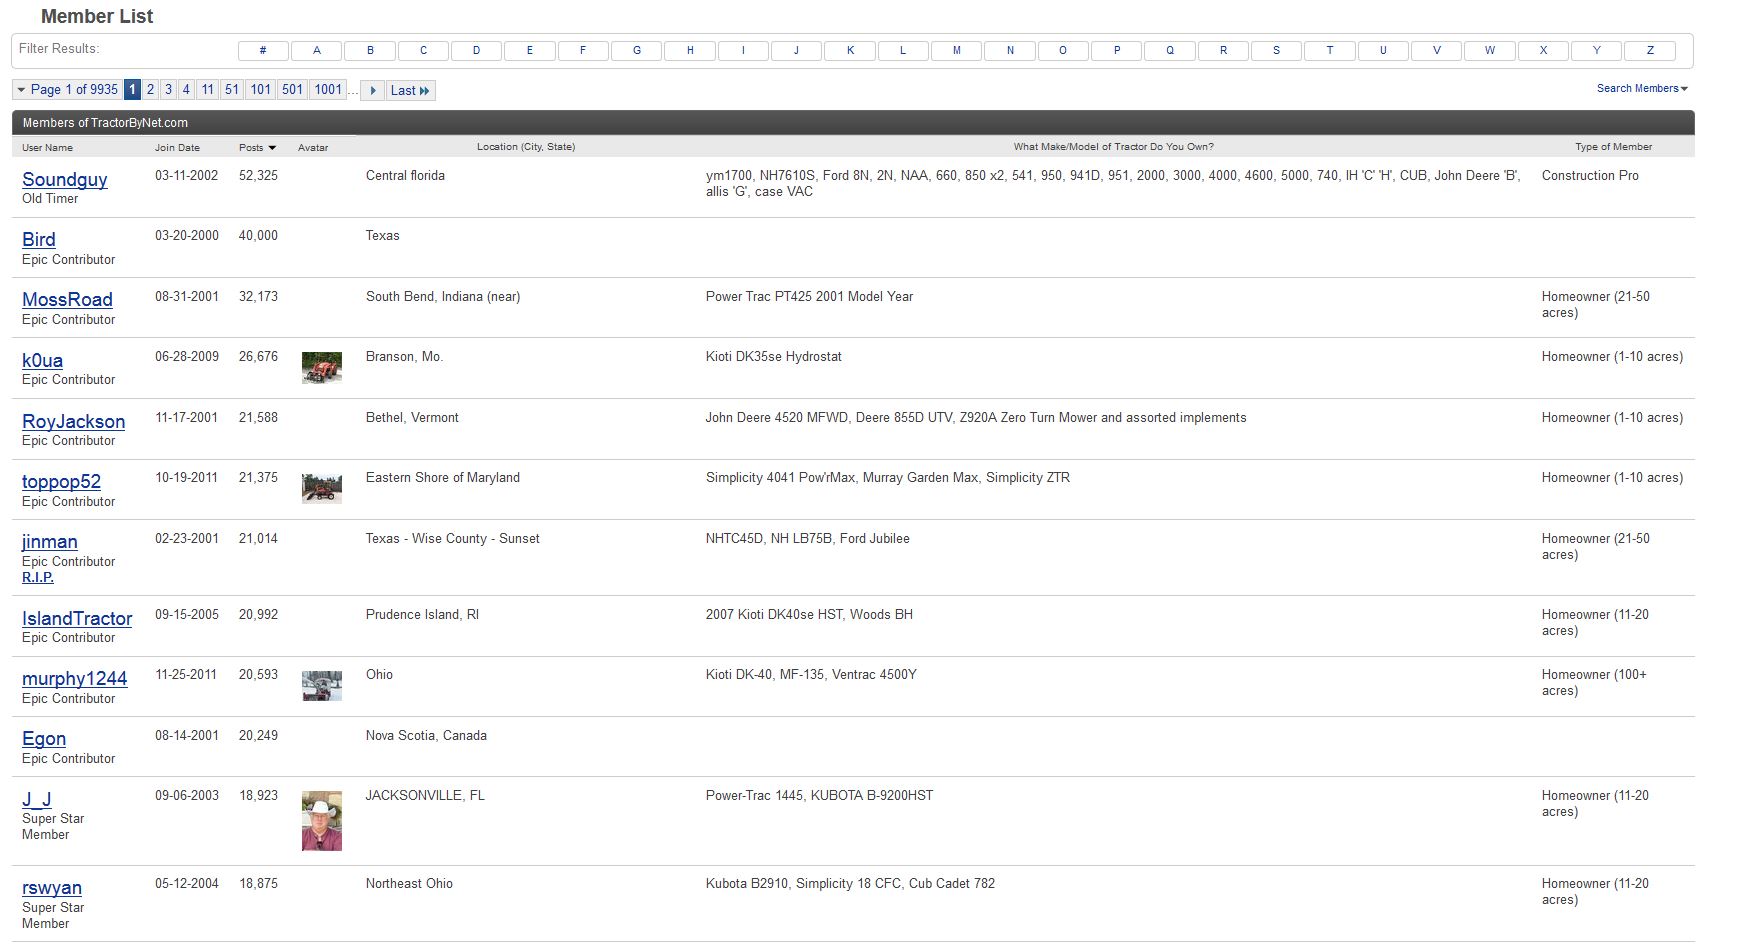
Task: Go to page 1001 of results
Action: click(x=328, y=90)
